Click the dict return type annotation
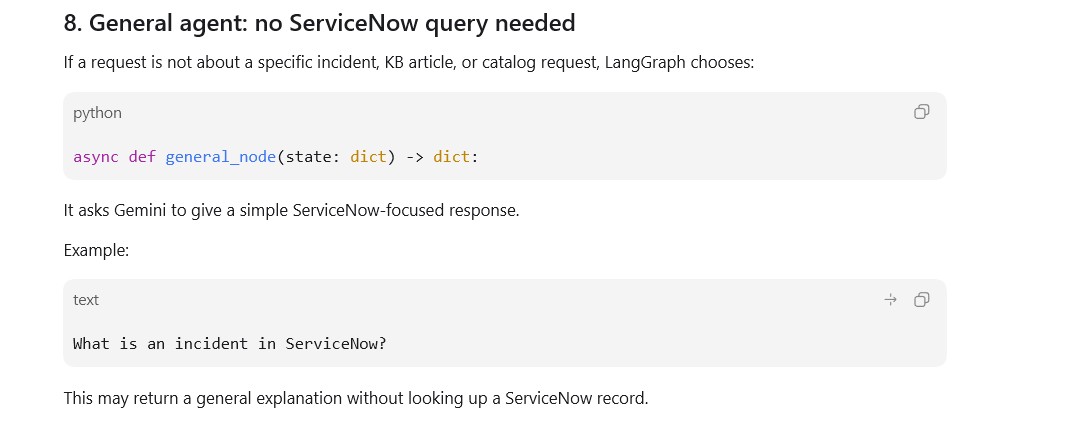Screen dimensions: 1071x431 (x=451, y=157)
